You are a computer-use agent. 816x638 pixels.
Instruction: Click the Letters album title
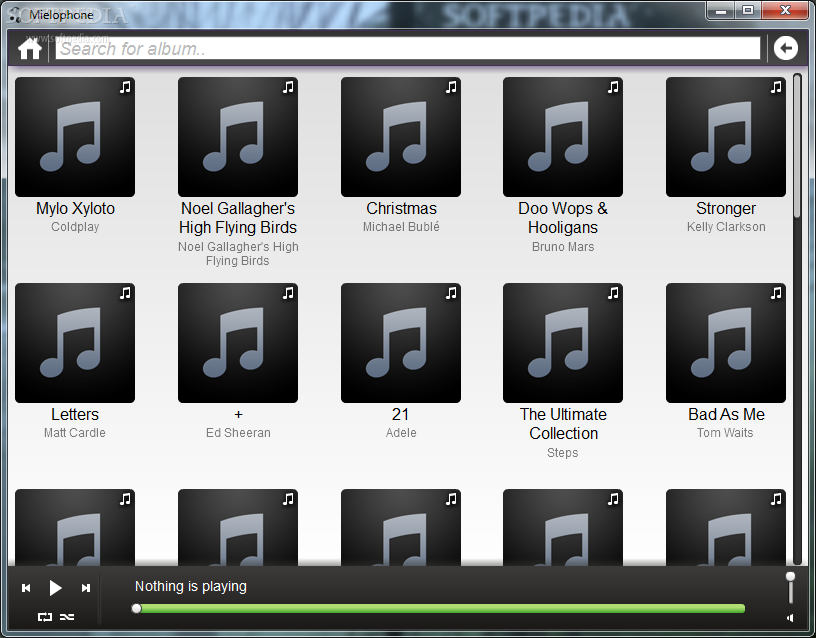[75, 415]
